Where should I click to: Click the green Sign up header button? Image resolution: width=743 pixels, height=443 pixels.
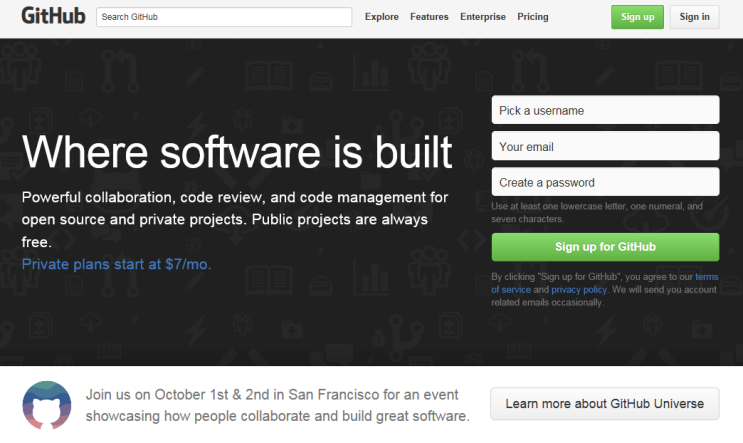(637, 17)
